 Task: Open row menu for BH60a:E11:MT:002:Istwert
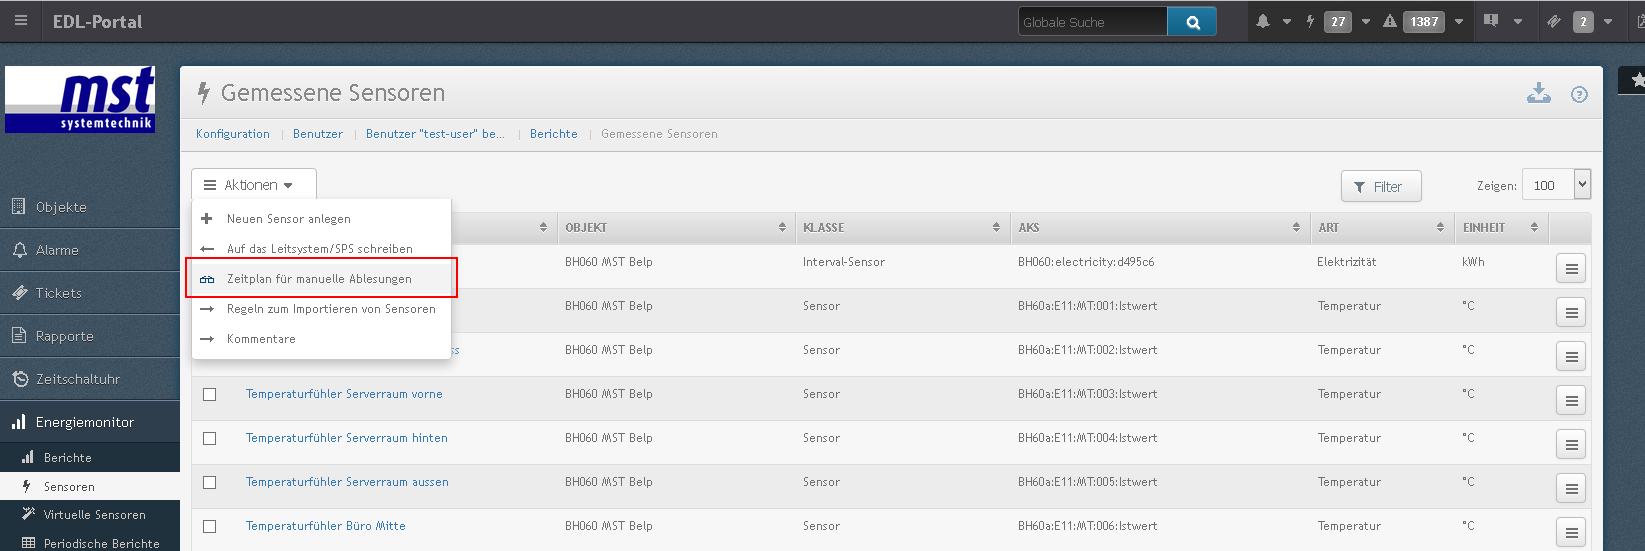tap(1571, 356)
